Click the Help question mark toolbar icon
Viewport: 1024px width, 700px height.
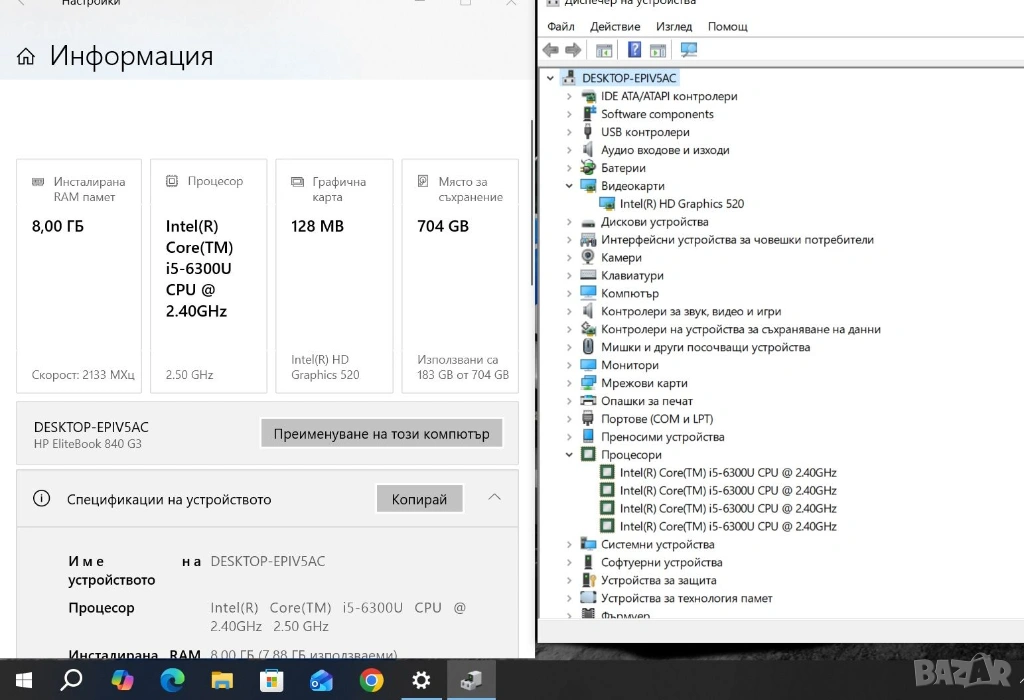coord(634,50)
